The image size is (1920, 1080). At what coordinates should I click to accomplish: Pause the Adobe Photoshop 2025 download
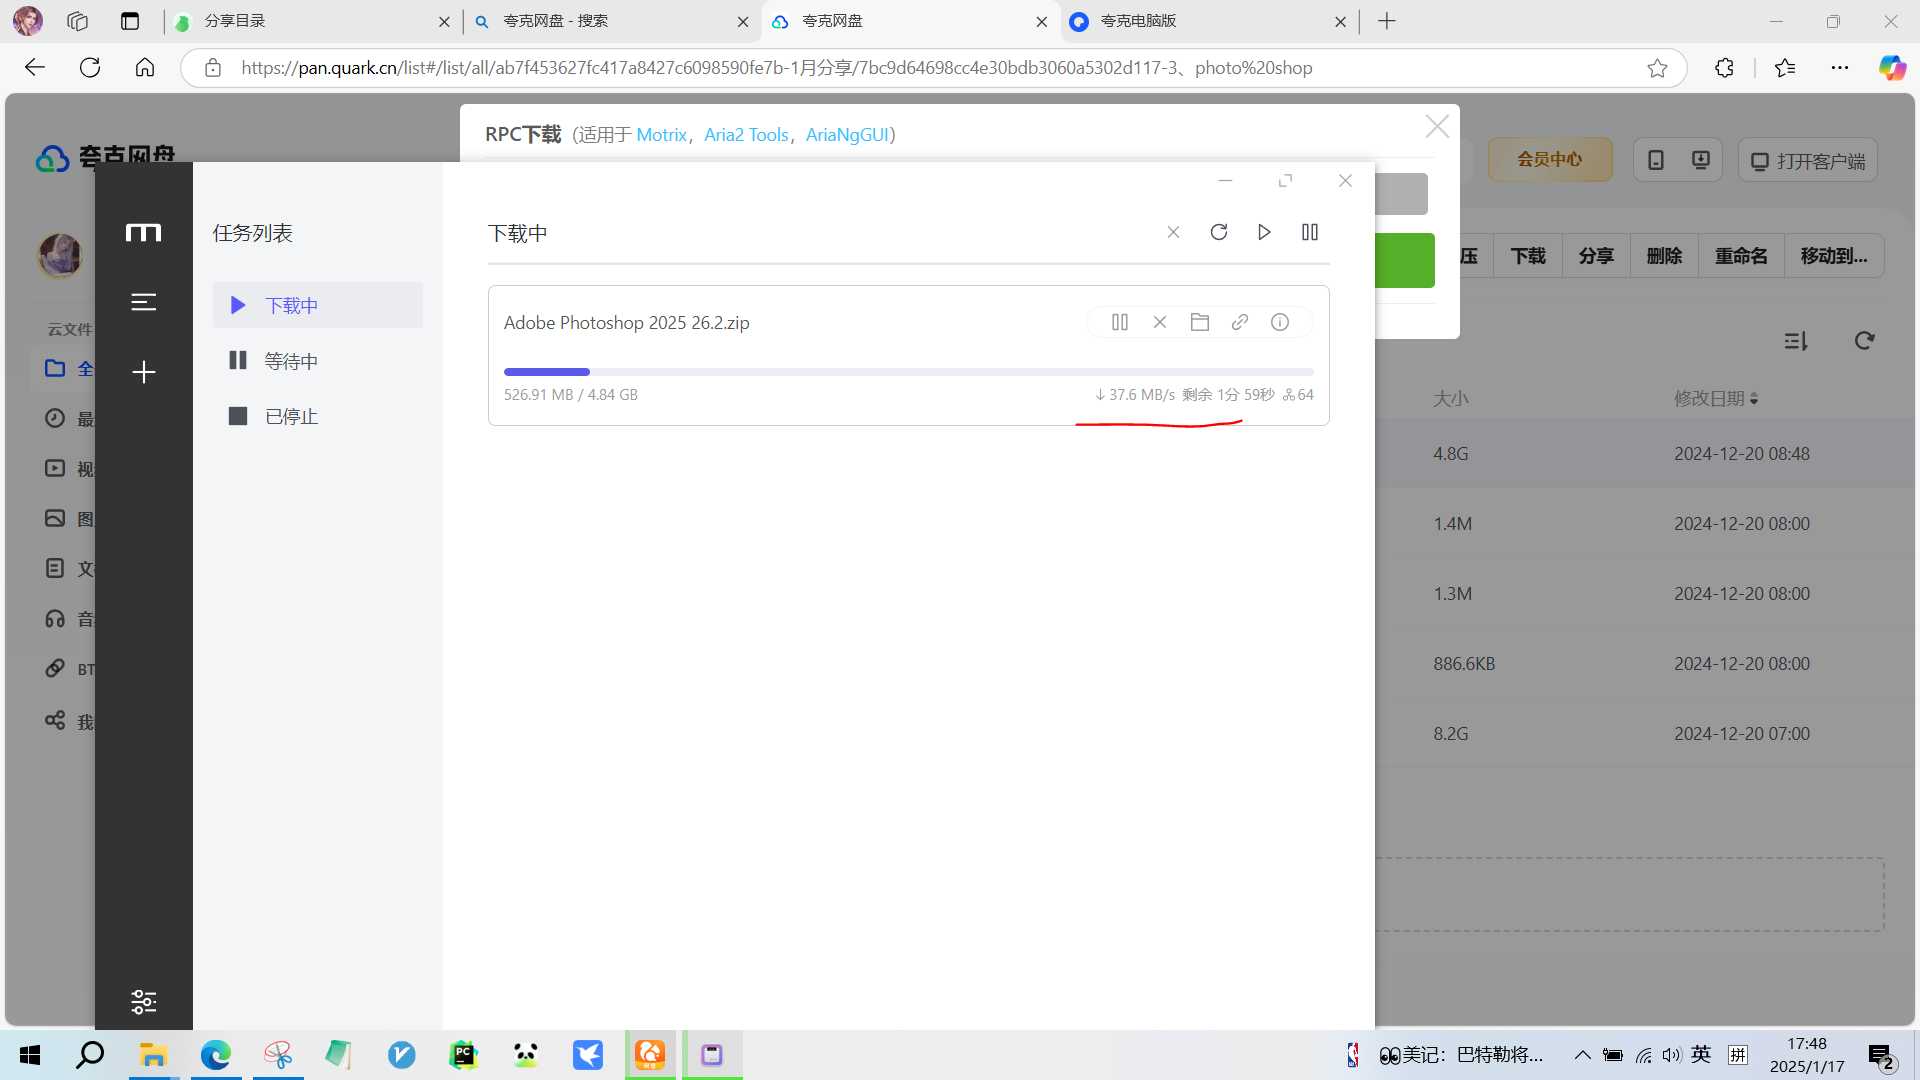coord(1120,322)
